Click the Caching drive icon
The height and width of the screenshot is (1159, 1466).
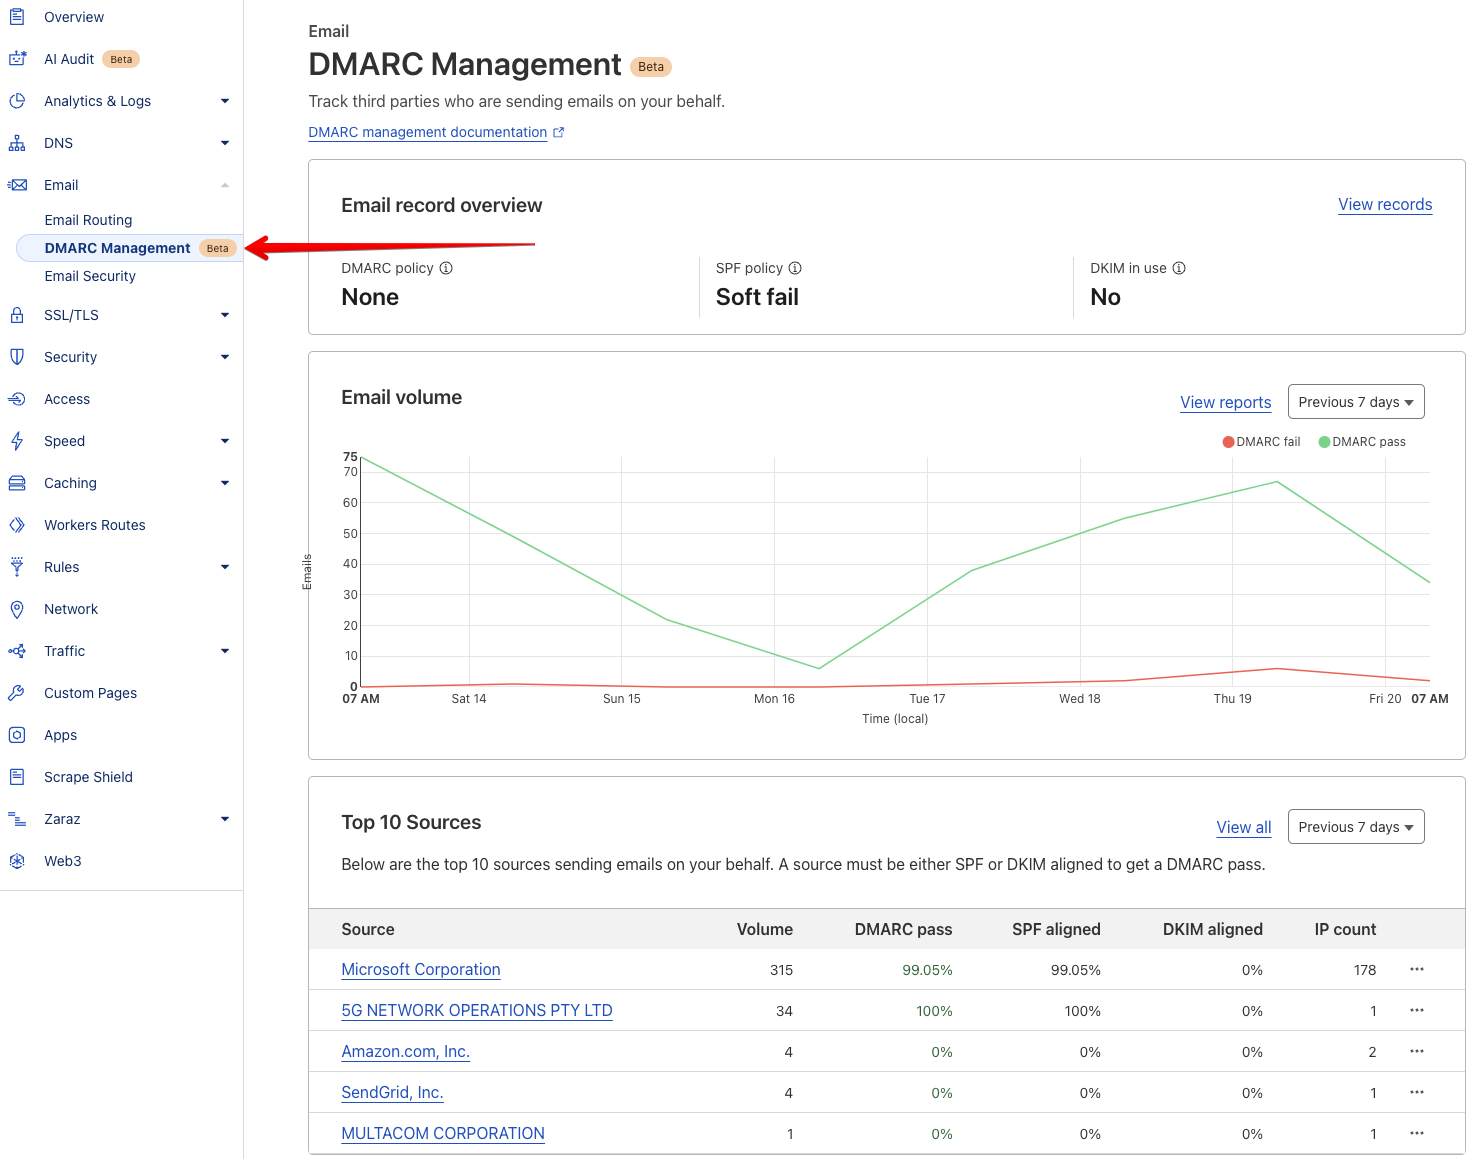coord(17,483)
